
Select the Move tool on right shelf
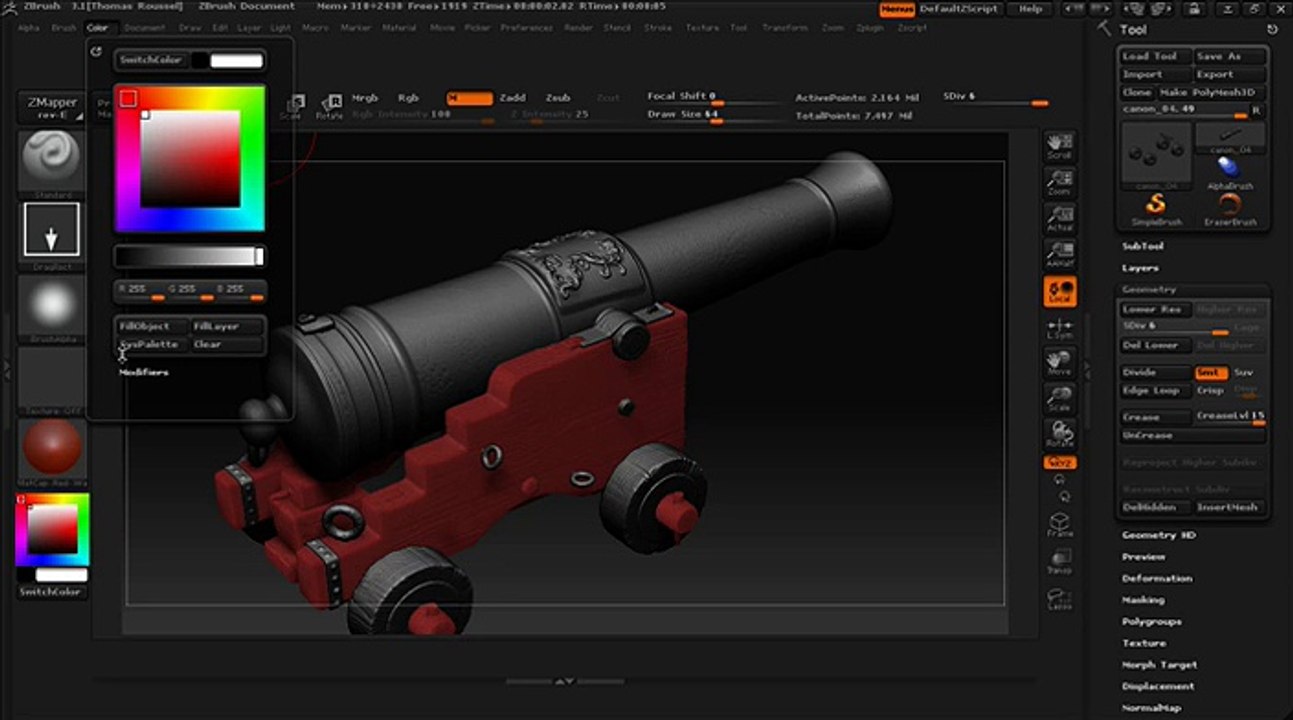(x=1059, y=363)
